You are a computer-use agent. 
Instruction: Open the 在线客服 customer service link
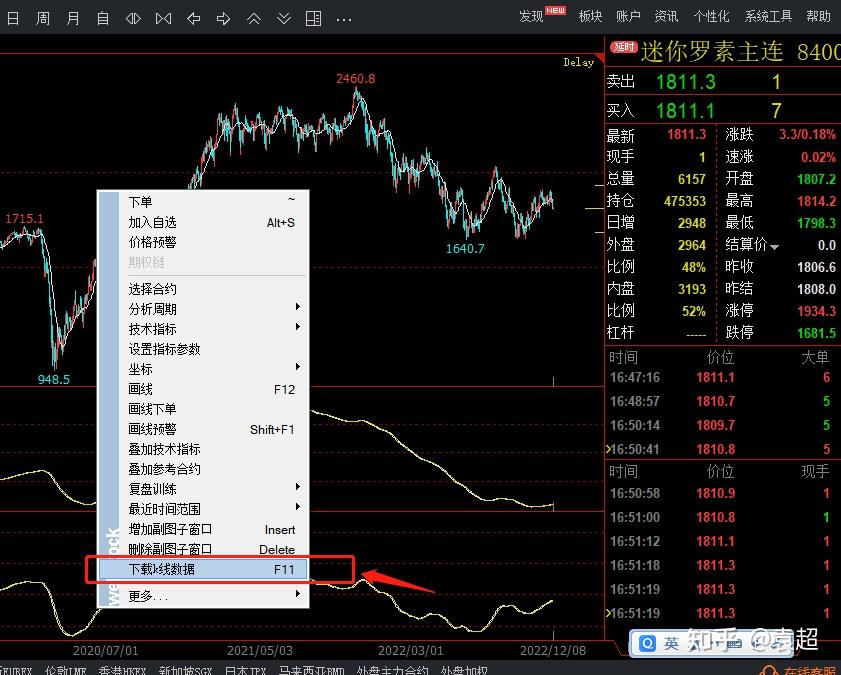click(814, 668)
